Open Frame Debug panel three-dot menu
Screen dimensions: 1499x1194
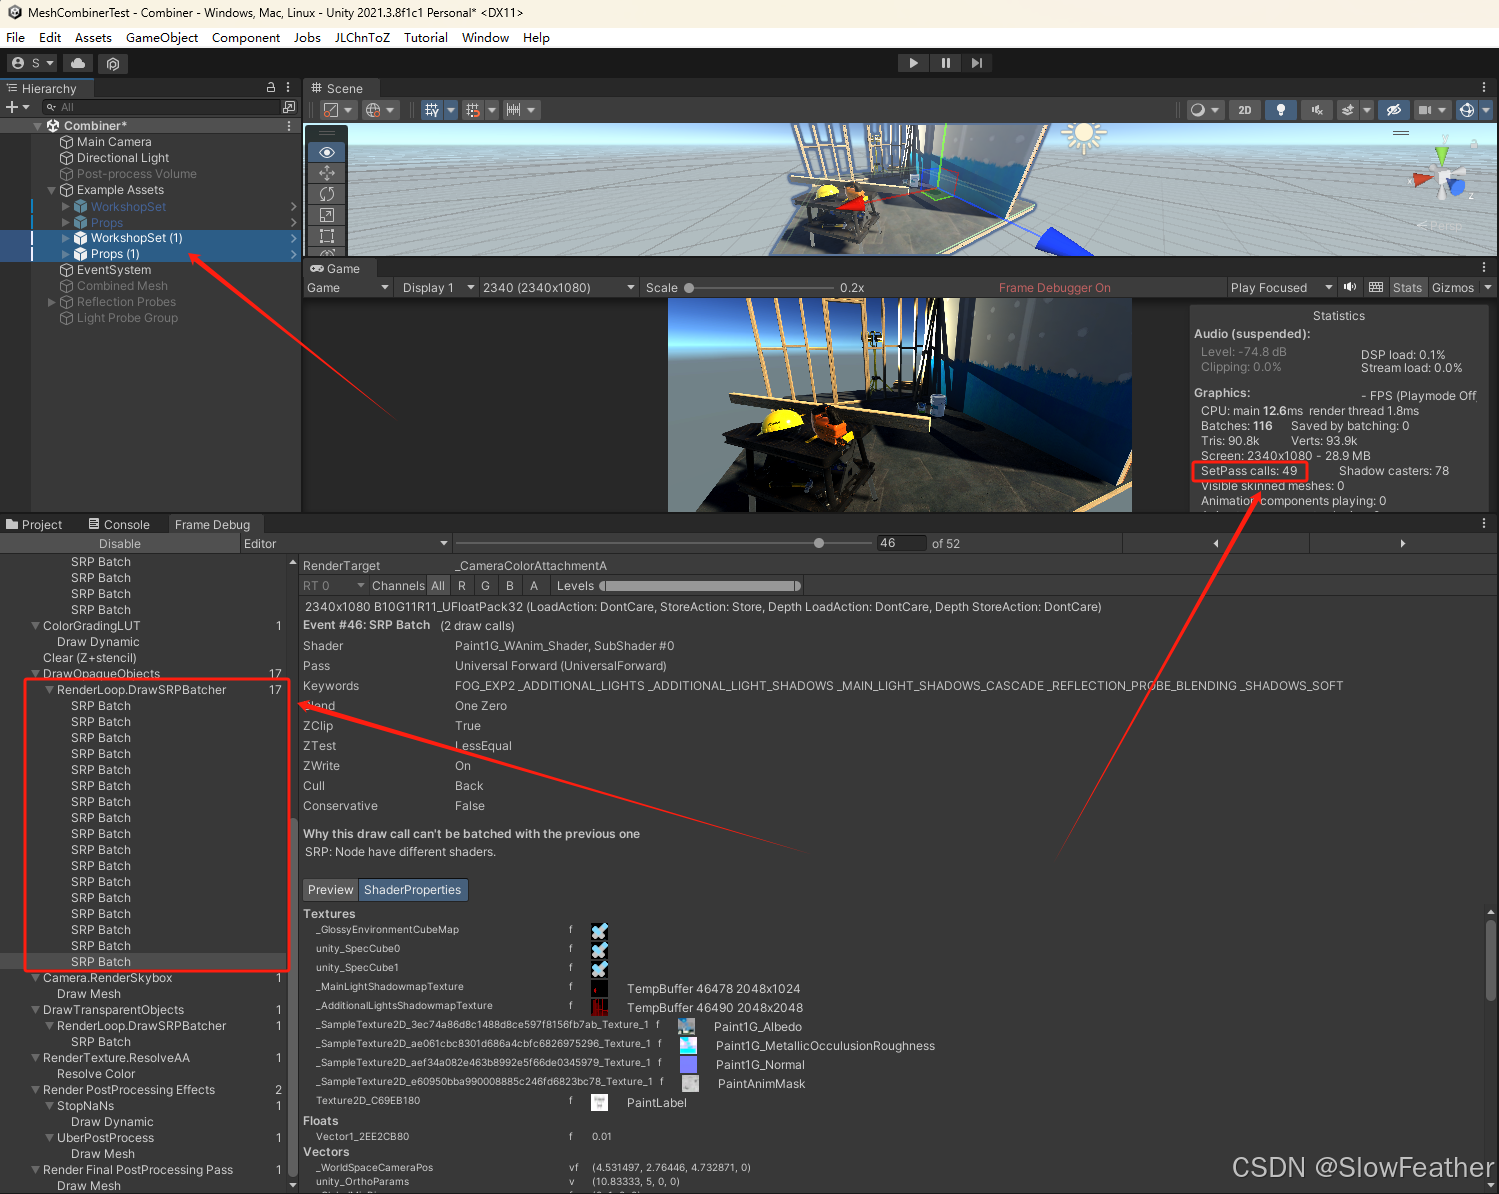1484,524
